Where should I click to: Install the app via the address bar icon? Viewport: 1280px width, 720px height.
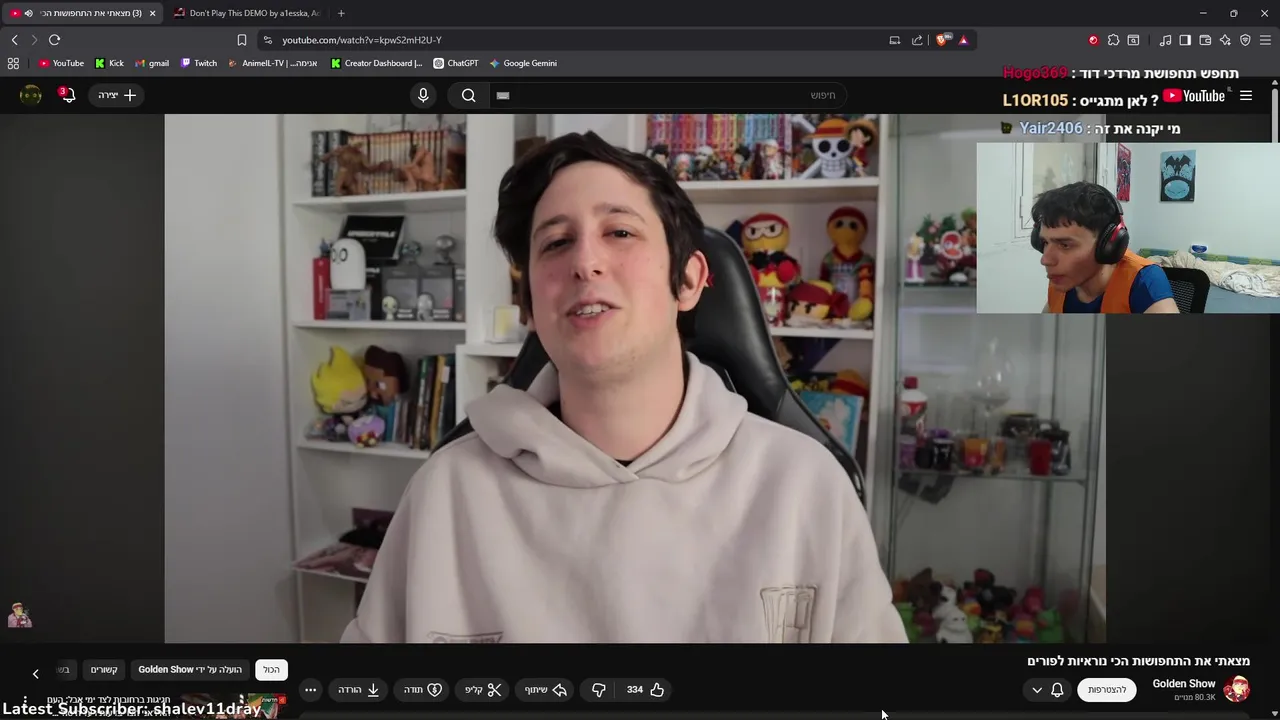[x=894, y=40]
